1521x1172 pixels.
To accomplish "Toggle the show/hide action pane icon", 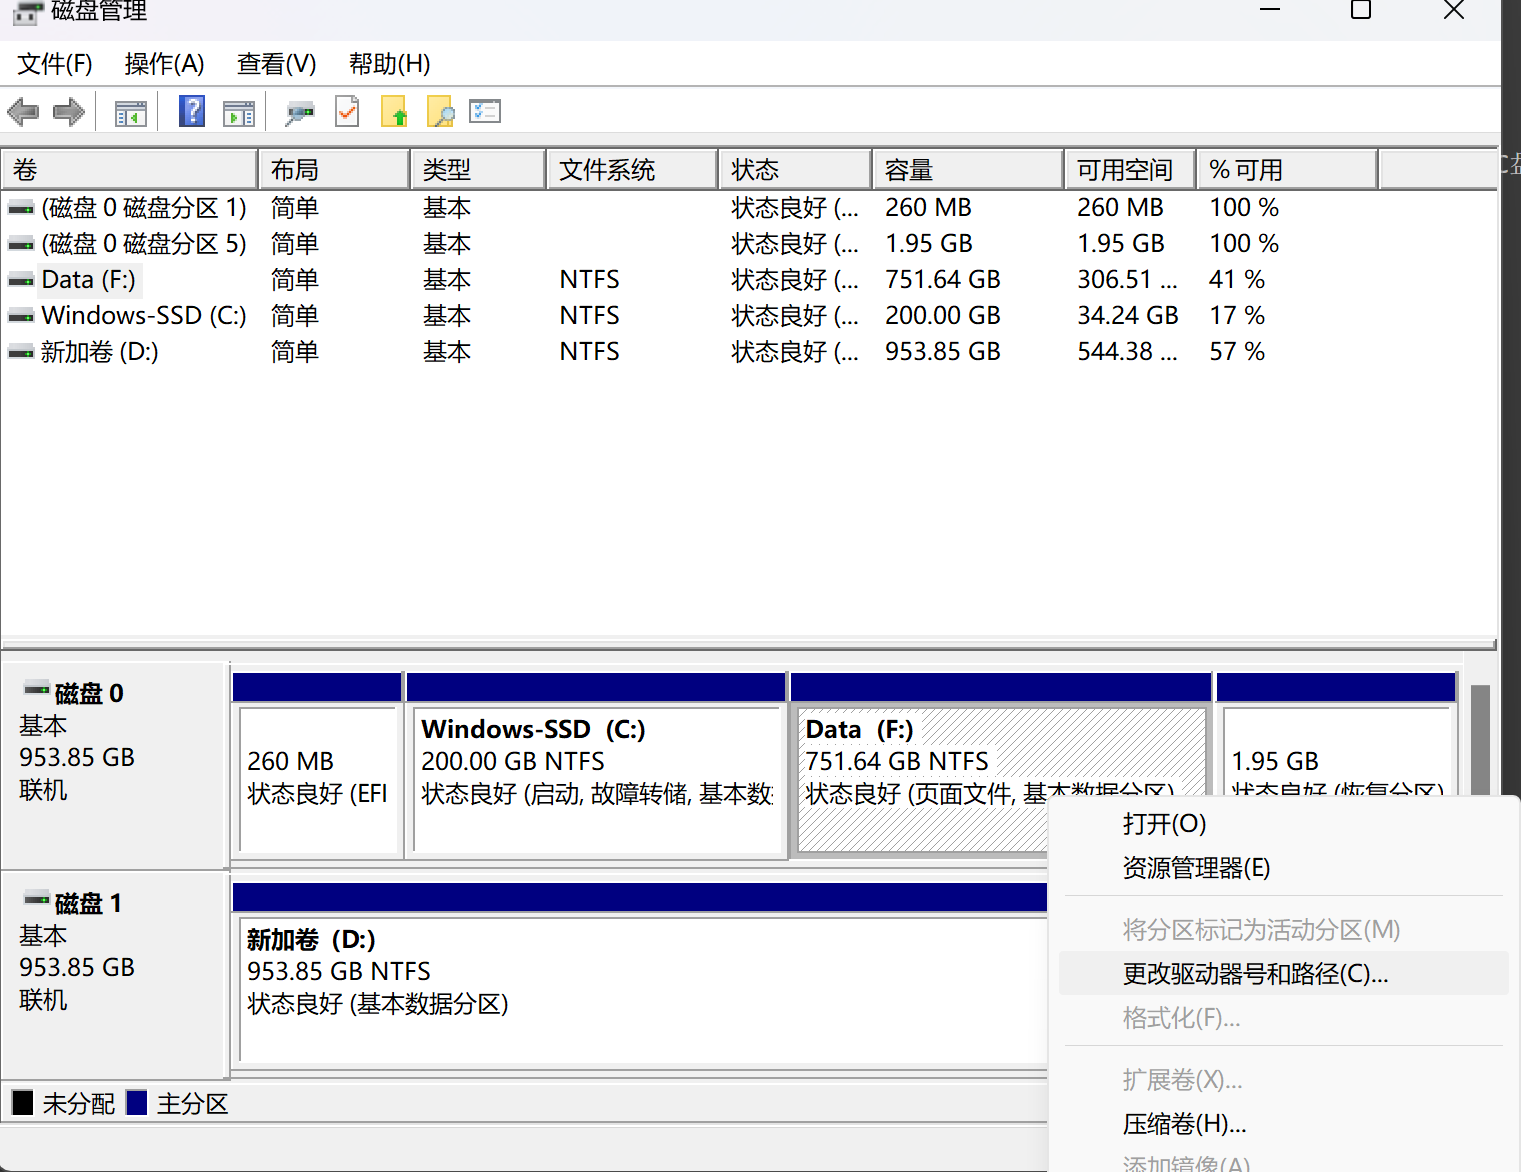I will click(238, 113).
